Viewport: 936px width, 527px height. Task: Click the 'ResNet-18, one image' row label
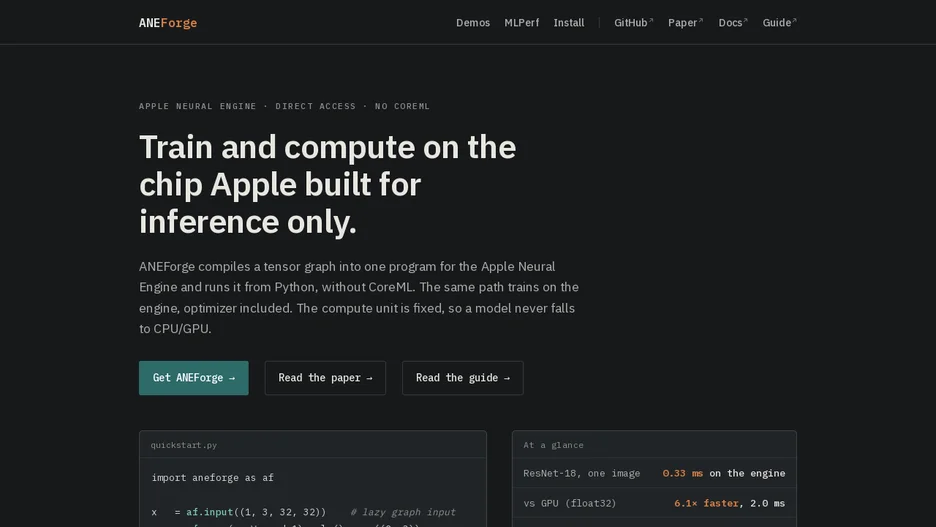[581, 473]
